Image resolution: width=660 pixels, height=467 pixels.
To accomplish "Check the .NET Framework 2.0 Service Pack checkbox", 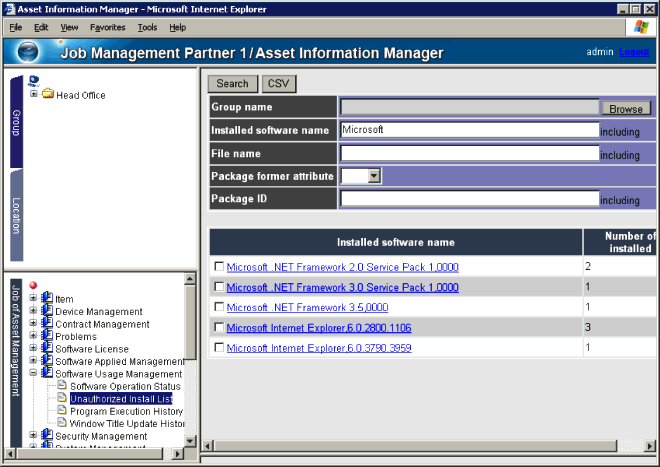I will pyautogui.click(x=219, y=267).
